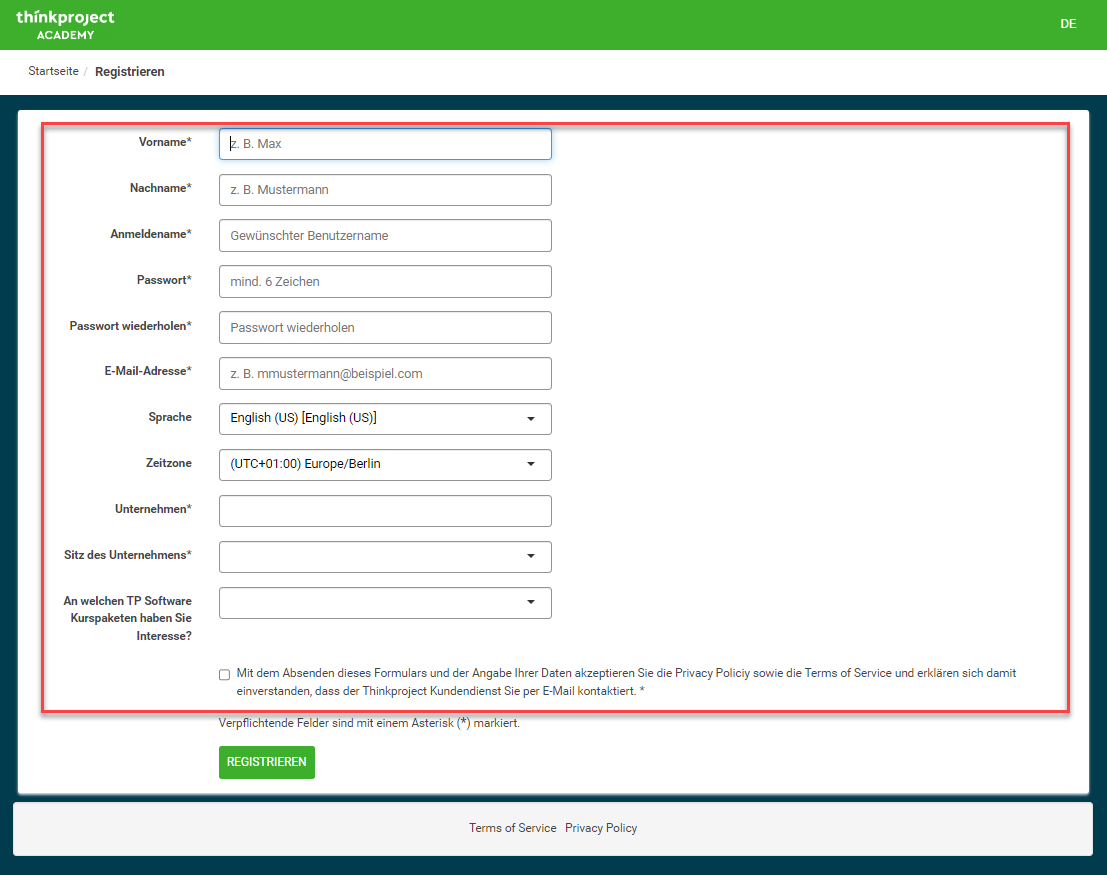Focus the Passwort wiederholen field

(x=385, y=328)
